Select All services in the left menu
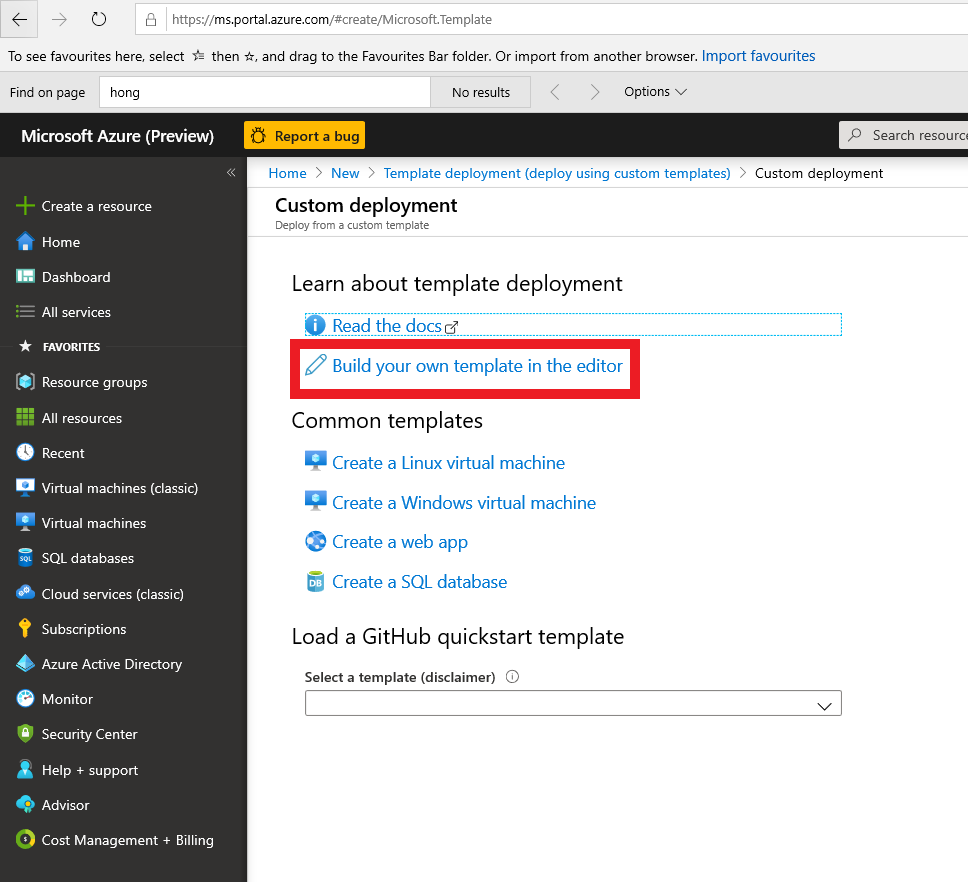Screen dimensions: 968x882 pyautogui.click(x=76, y=312)
